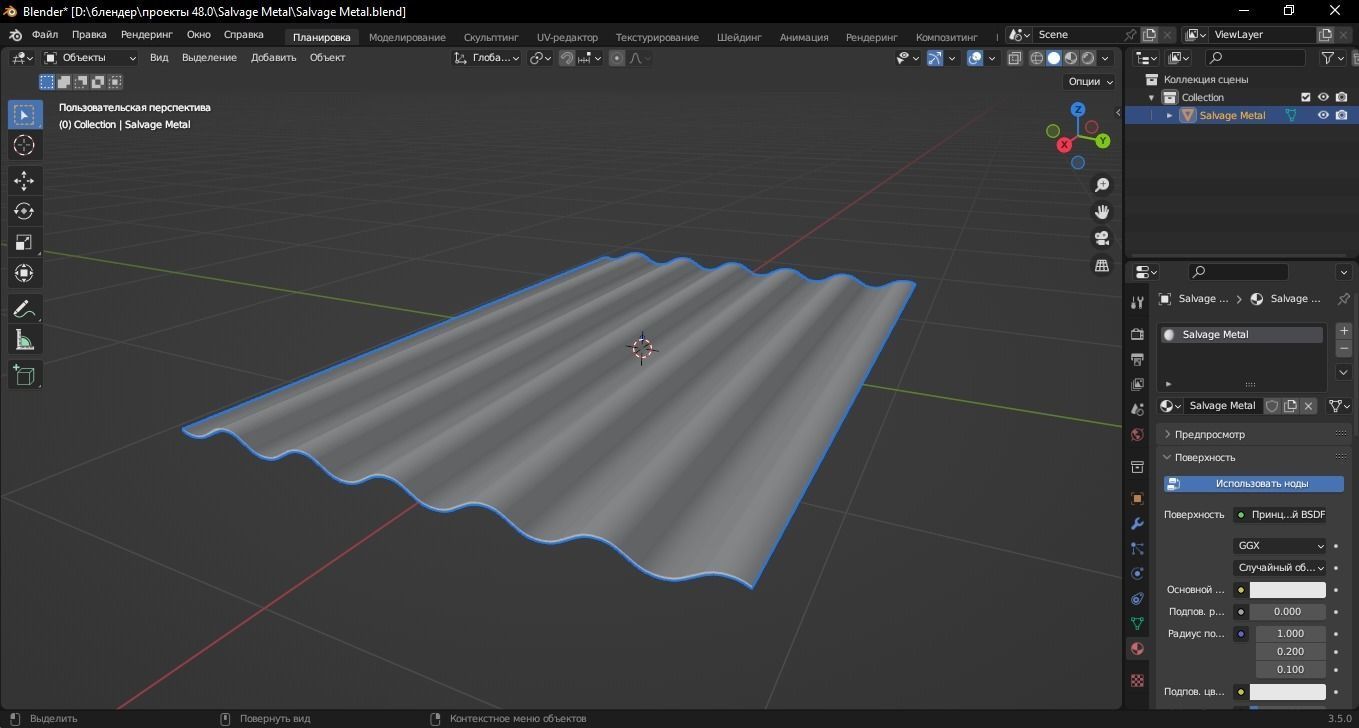
Task: Open the Edit (Правка) menu
Action: 89,35
